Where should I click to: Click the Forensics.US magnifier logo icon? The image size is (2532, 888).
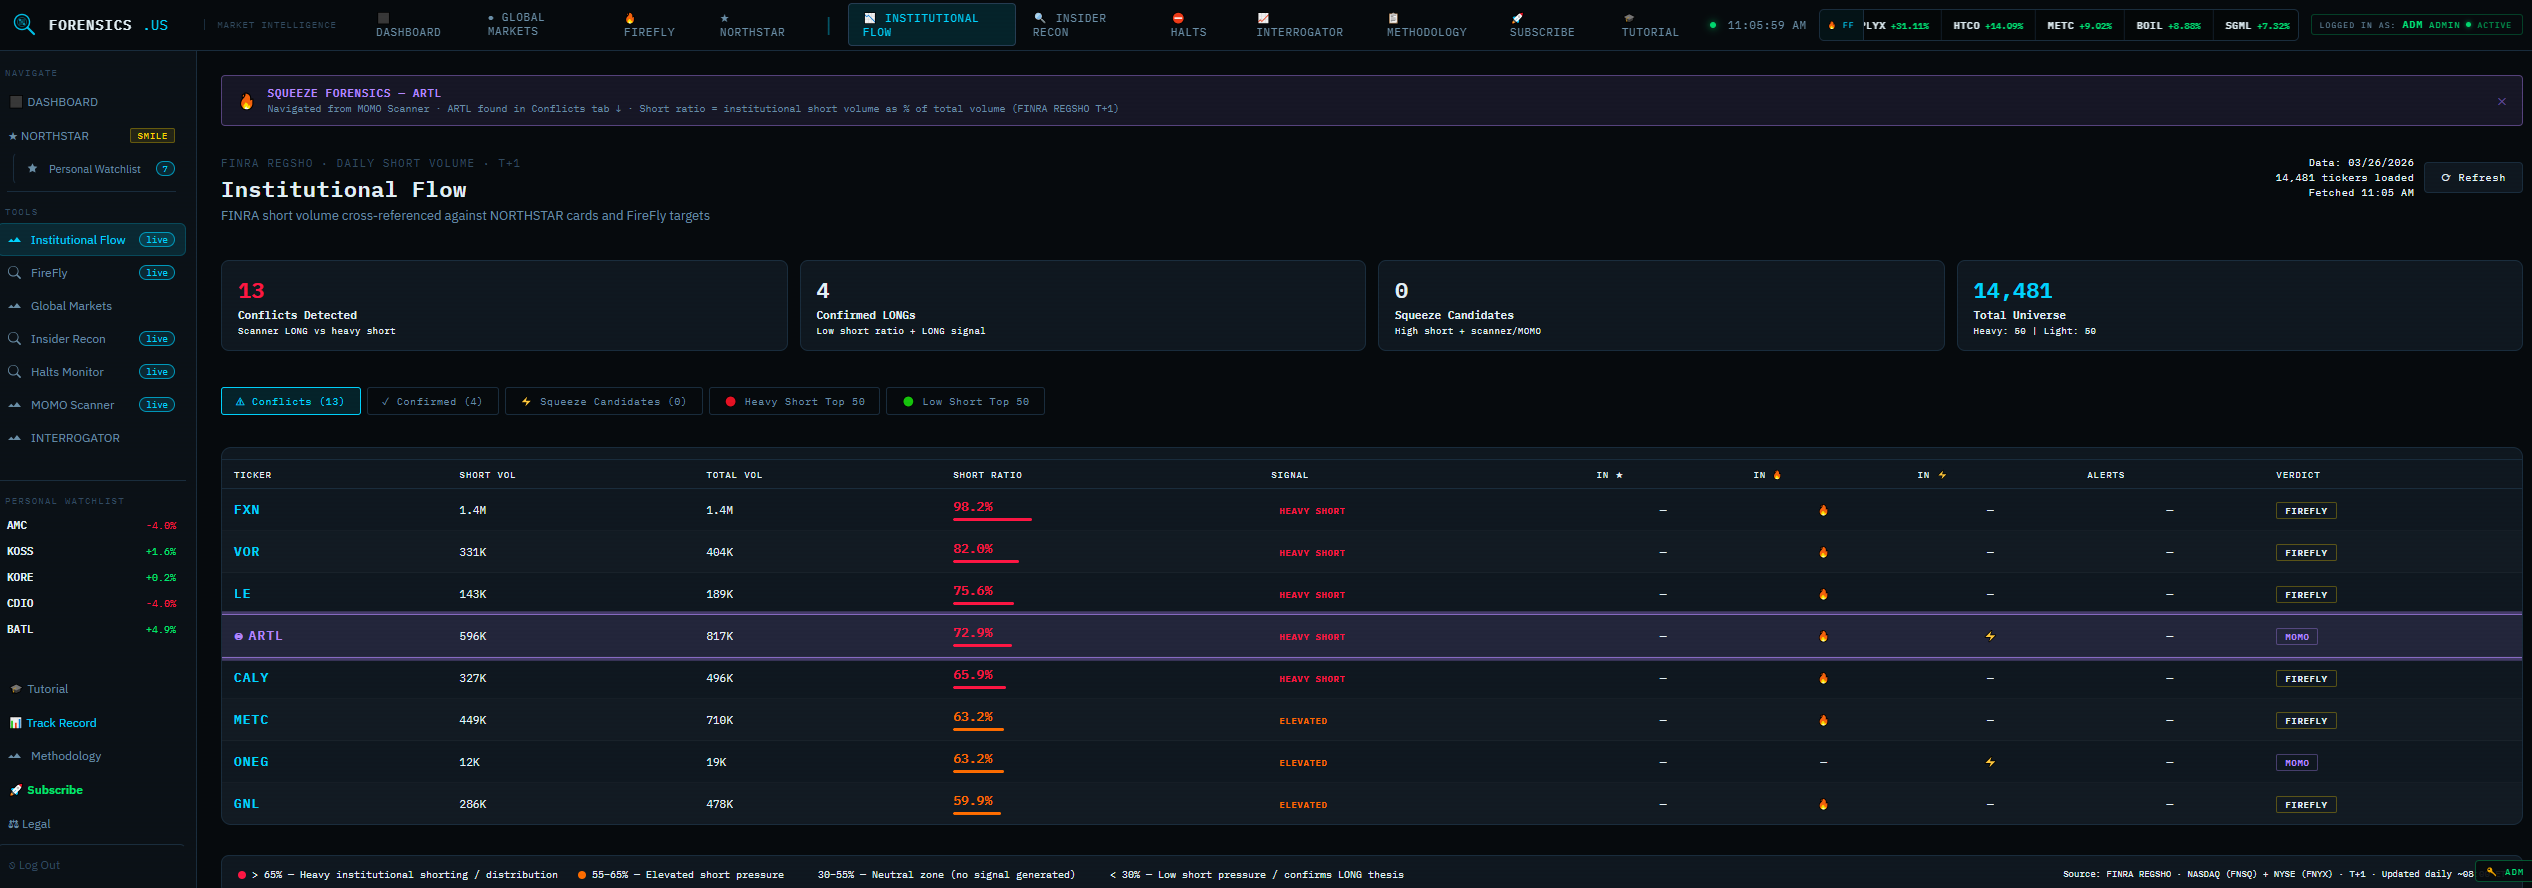[x=24, y=24]
